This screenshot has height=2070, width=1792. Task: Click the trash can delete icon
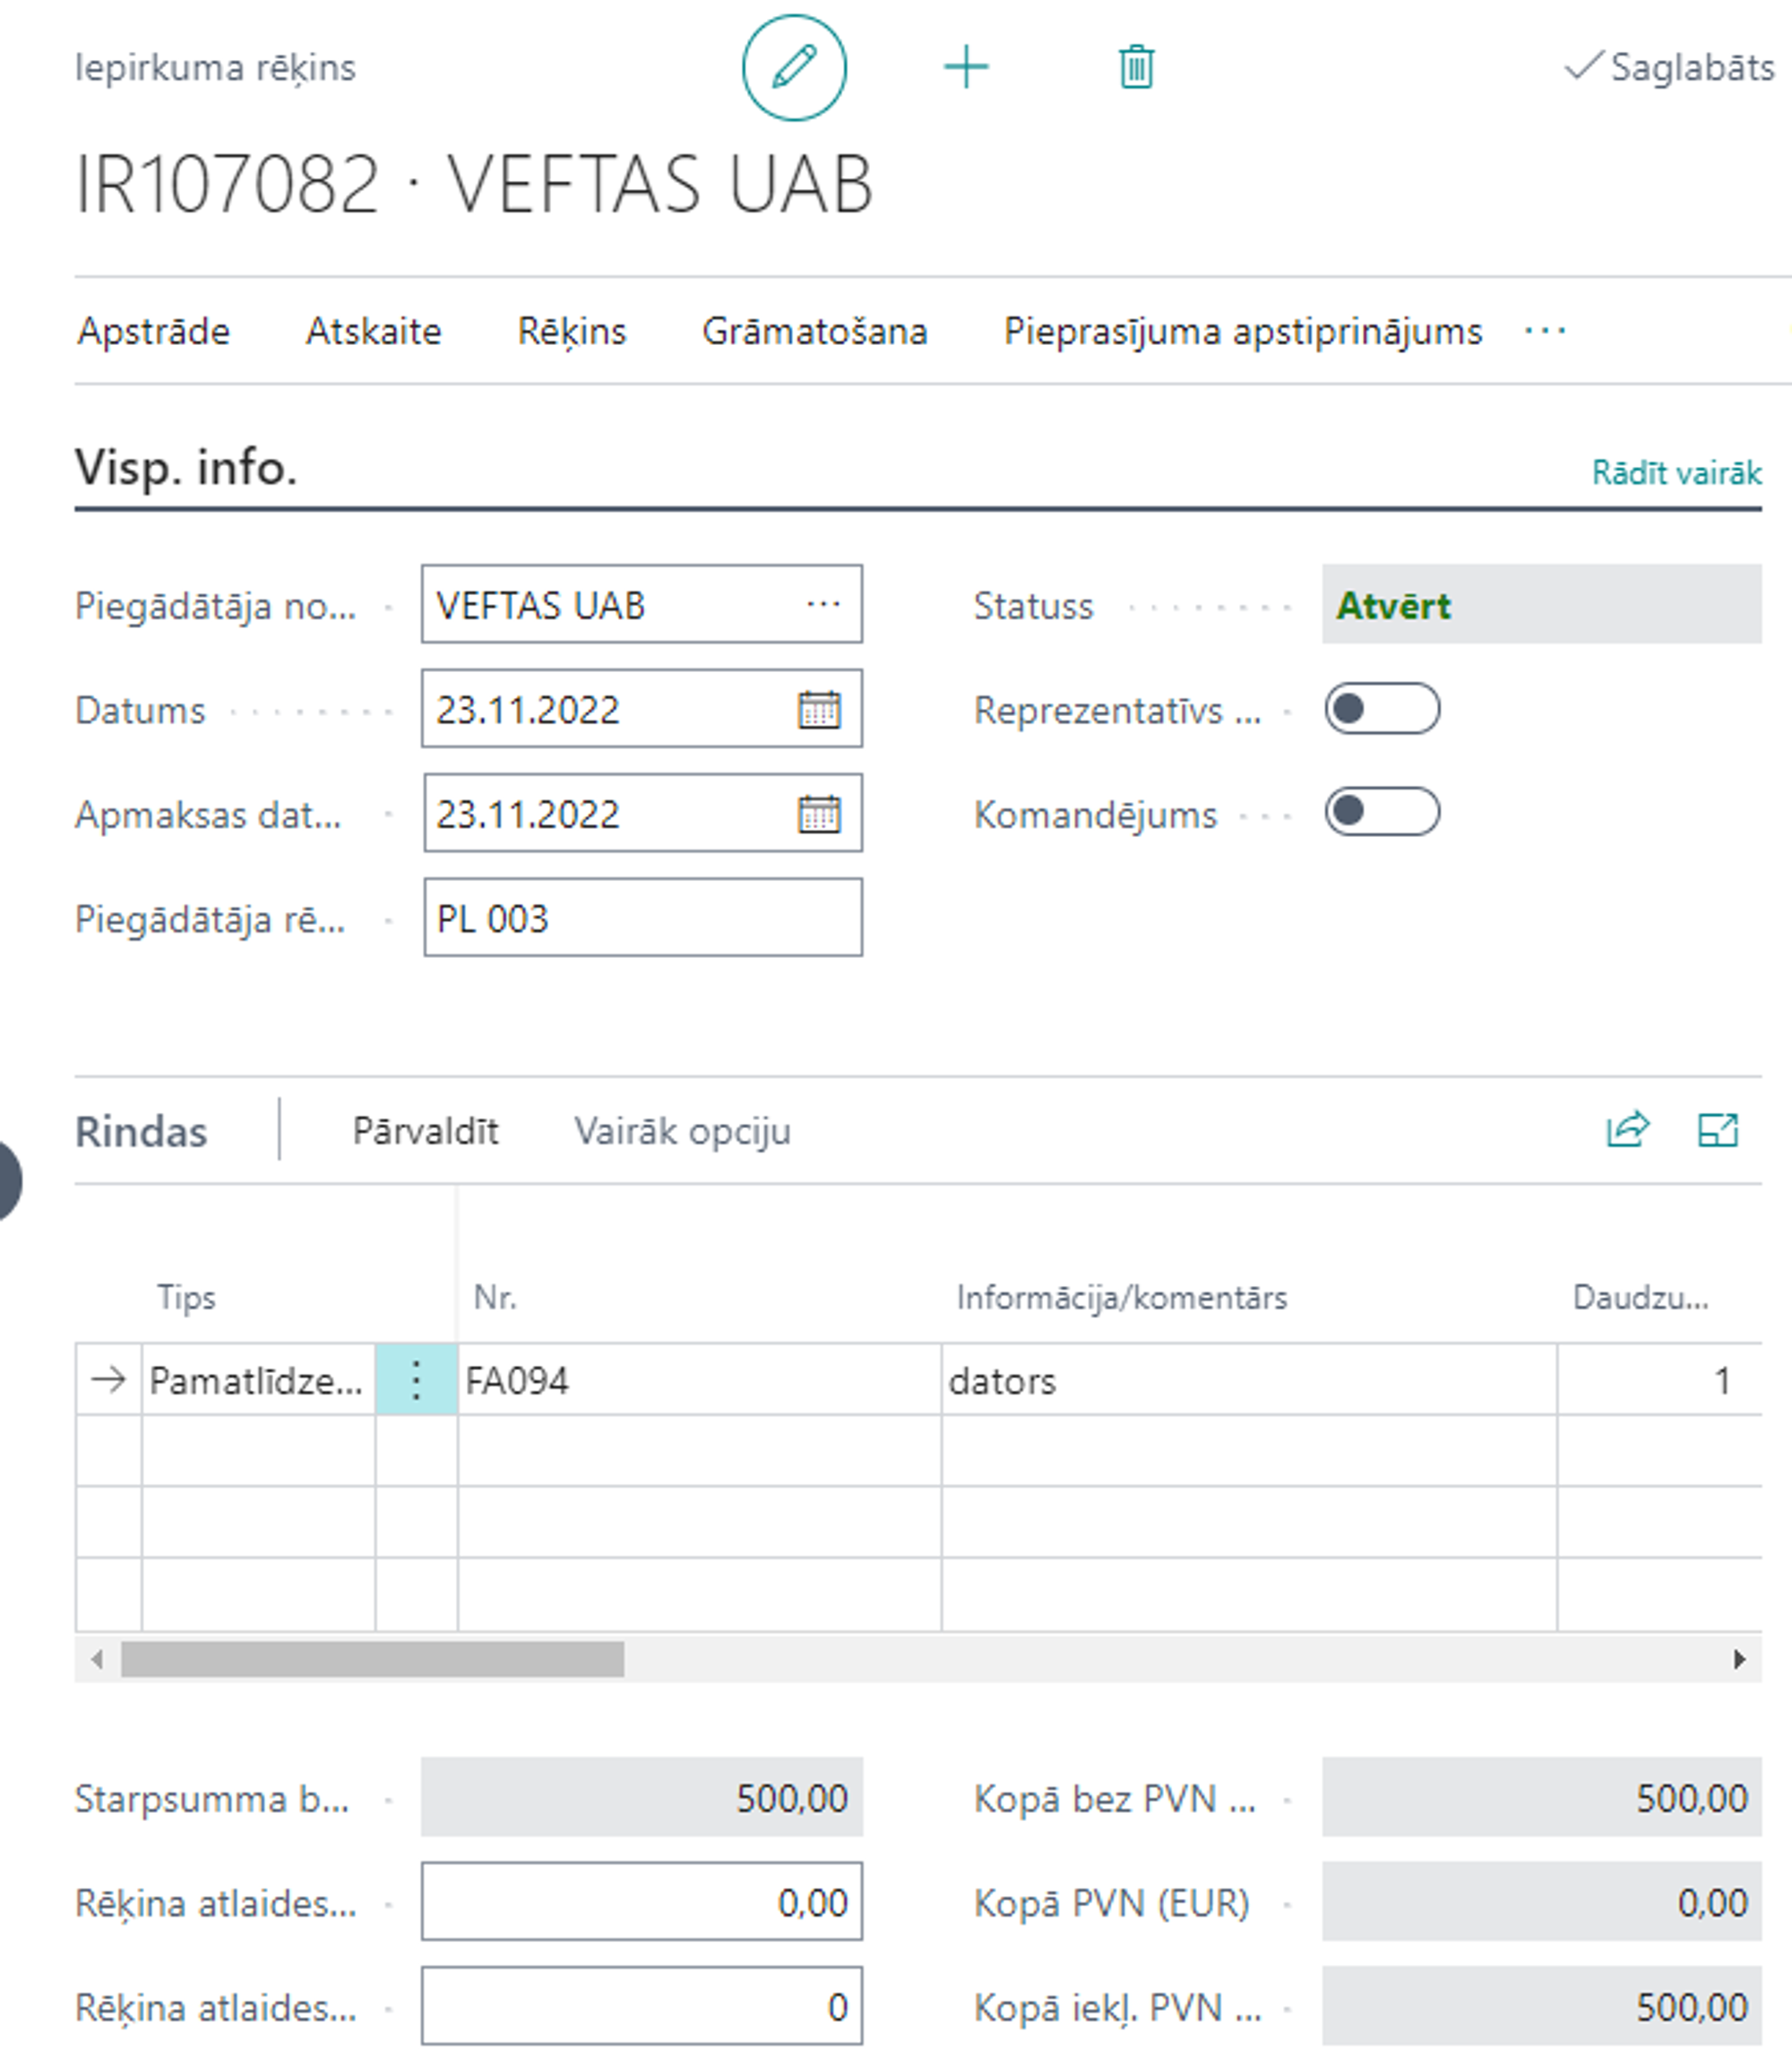pyautogui.click(x=1136, y=67)
